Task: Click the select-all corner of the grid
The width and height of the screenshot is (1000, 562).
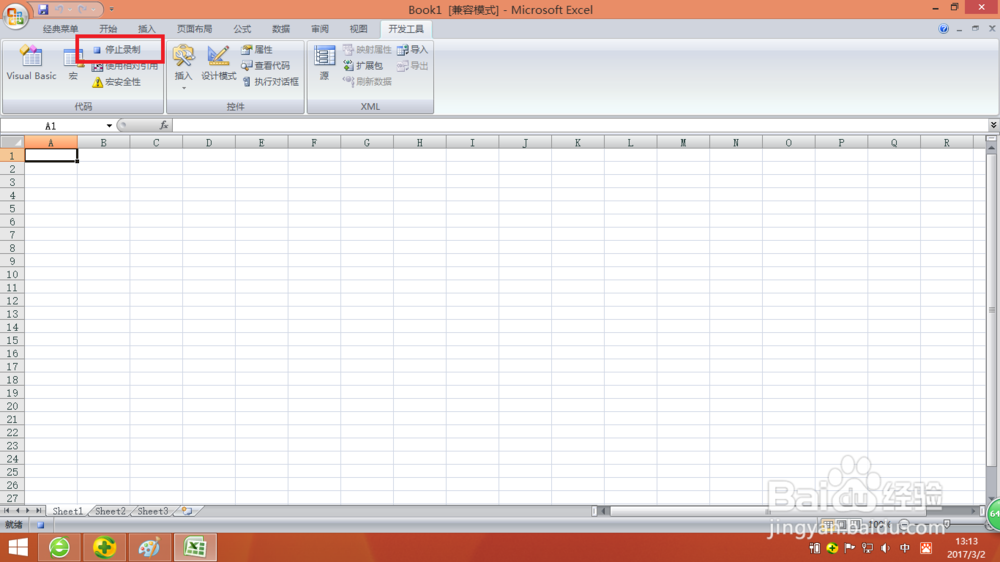Action: click(x=12, y=142)
